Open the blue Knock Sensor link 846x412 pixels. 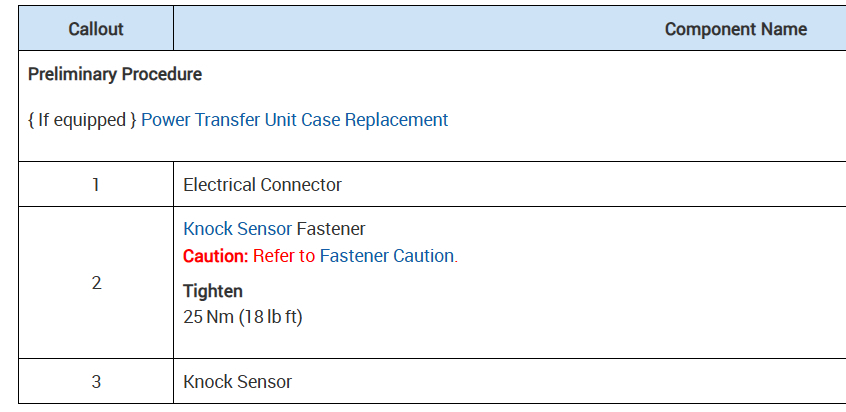(x=237, y=229)
